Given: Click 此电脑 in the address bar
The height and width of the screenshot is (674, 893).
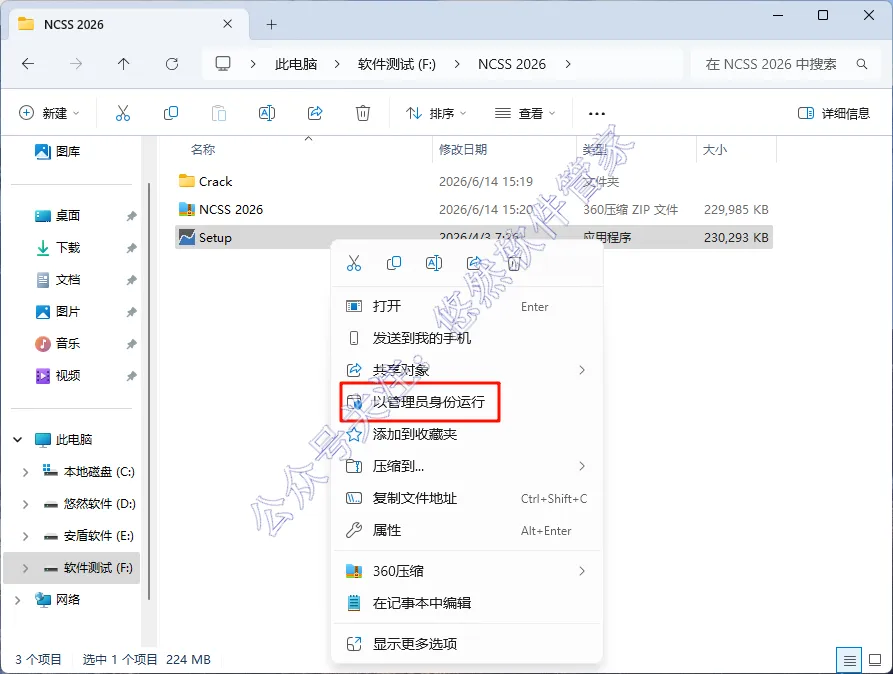Looking at the screenshot, I should coord(296,64).
